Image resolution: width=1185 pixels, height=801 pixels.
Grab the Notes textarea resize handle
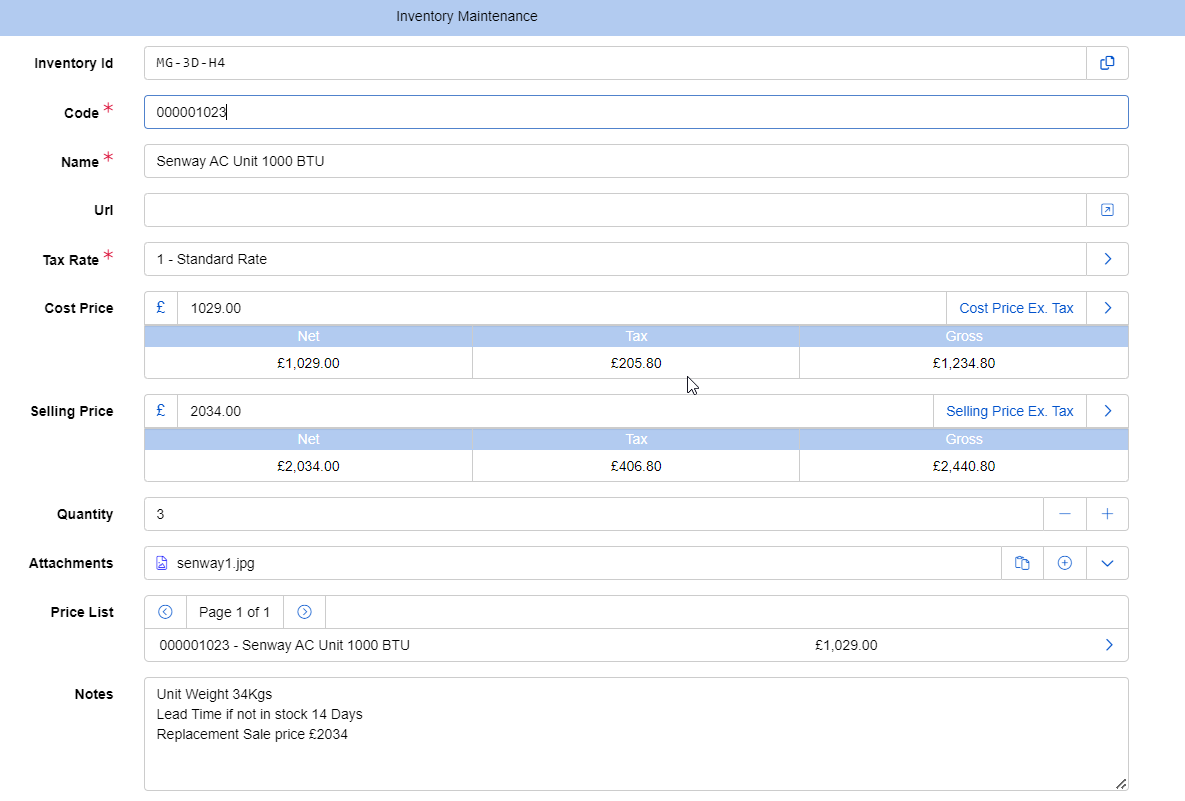point(1122,784)
